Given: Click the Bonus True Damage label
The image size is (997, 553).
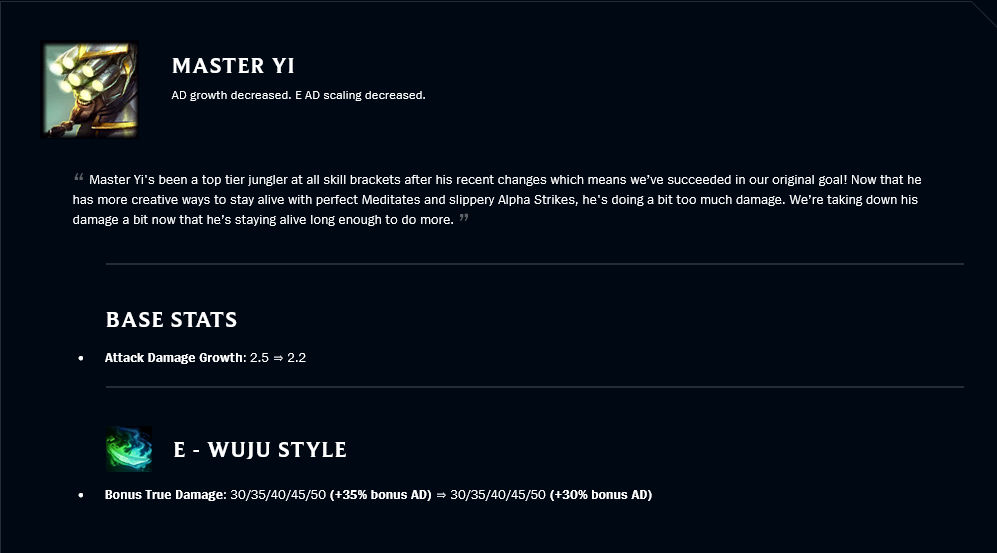Looking at the screenshot, I should (x=164, y=495).
